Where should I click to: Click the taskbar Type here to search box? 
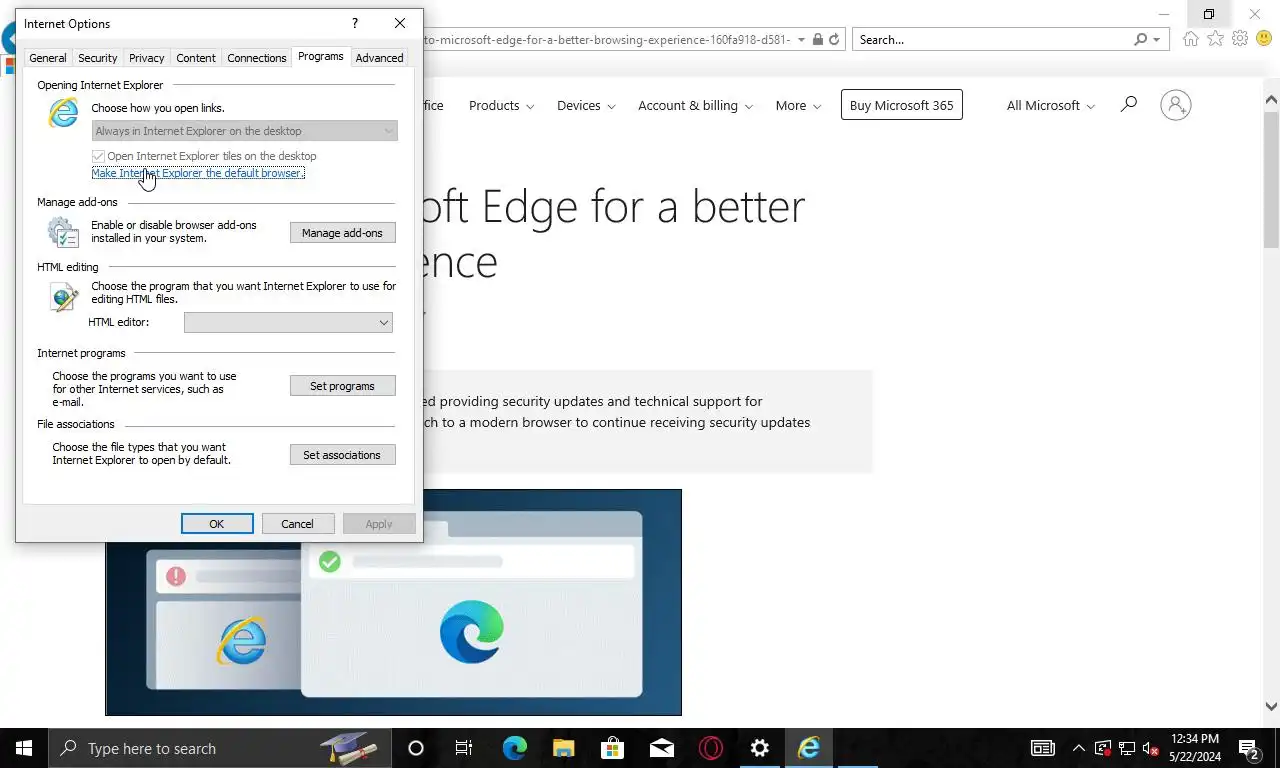(x=220, y=748)
